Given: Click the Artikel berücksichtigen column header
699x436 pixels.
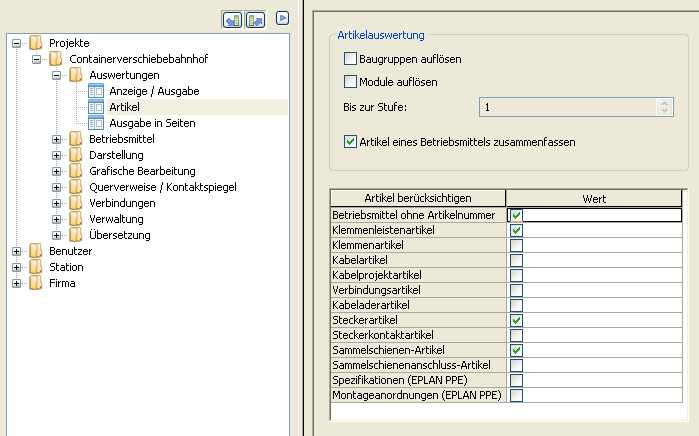Looking at the screenshot, I should tap(418, 198).
